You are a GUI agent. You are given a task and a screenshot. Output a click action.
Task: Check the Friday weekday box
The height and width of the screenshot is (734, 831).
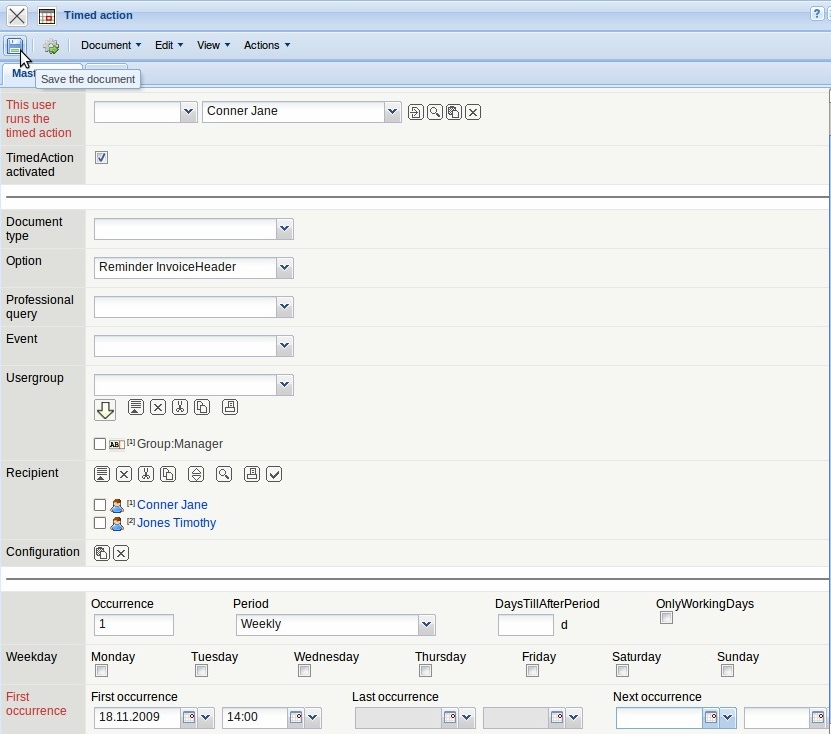[532, 671]
